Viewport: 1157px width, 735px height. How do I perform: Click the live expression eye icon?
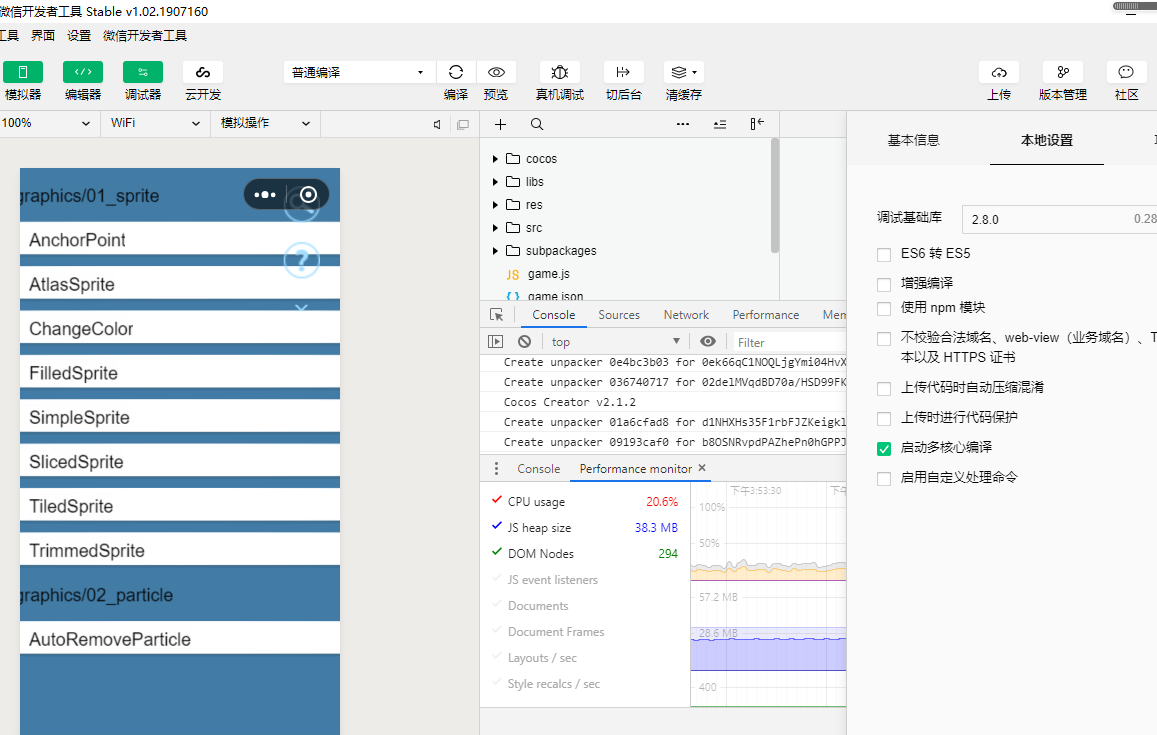tap(708, 342)
